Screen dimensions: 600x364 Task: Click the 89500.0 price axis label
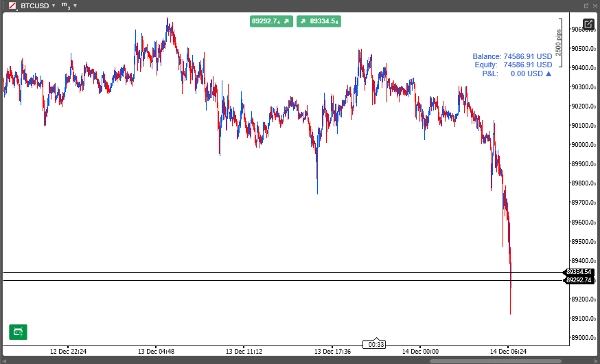(x=583, y=242)
